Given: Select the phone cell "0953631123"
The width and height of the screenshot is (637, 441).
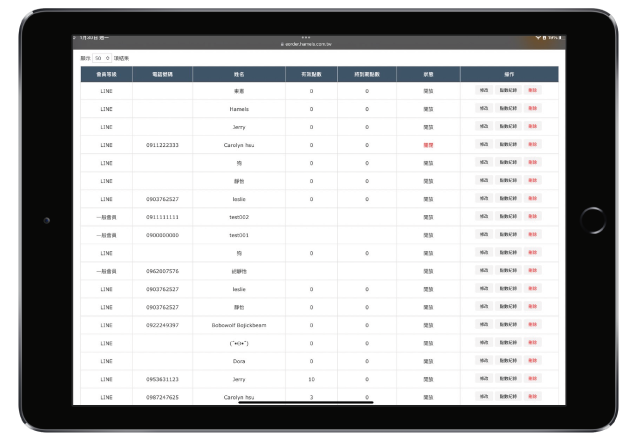Looking at the screenshot, I should pyautogui.click(x=162, y=379).
